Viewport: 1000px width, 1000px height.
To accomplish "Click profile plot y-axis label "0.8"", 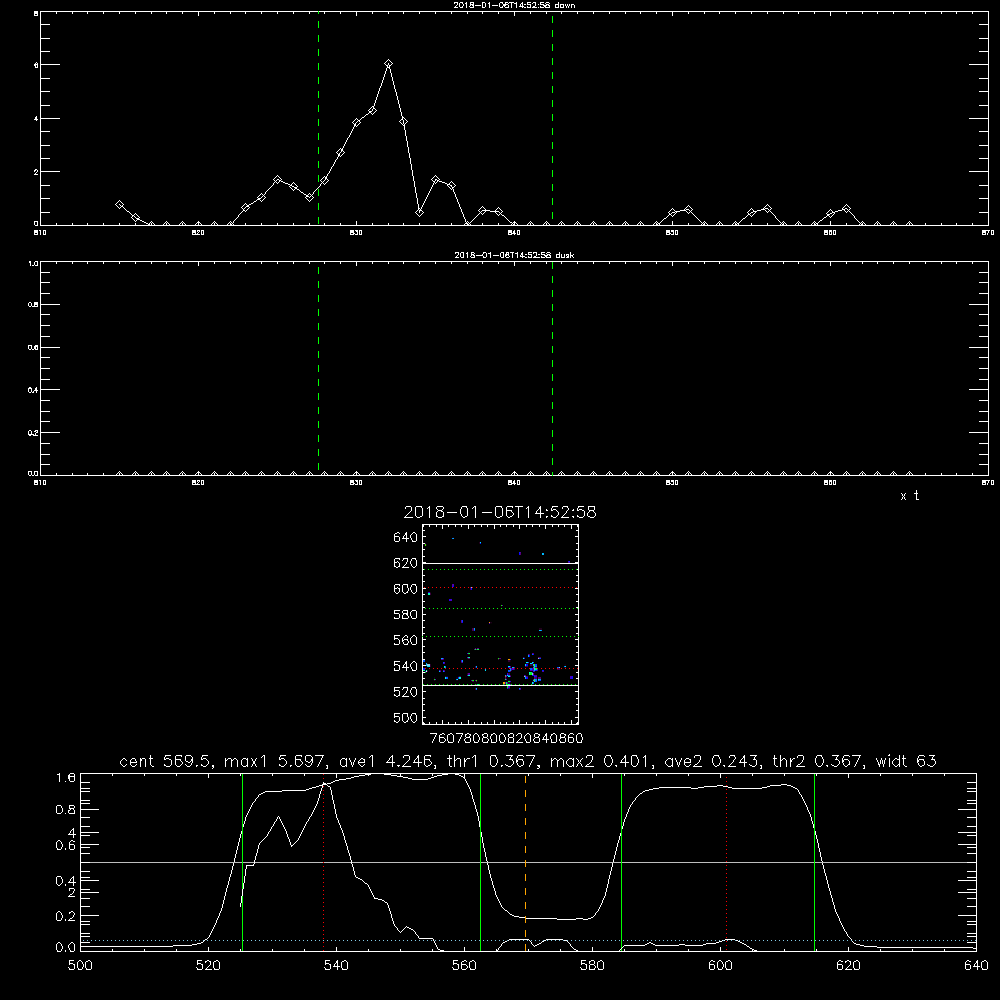I will pos(66,810).
